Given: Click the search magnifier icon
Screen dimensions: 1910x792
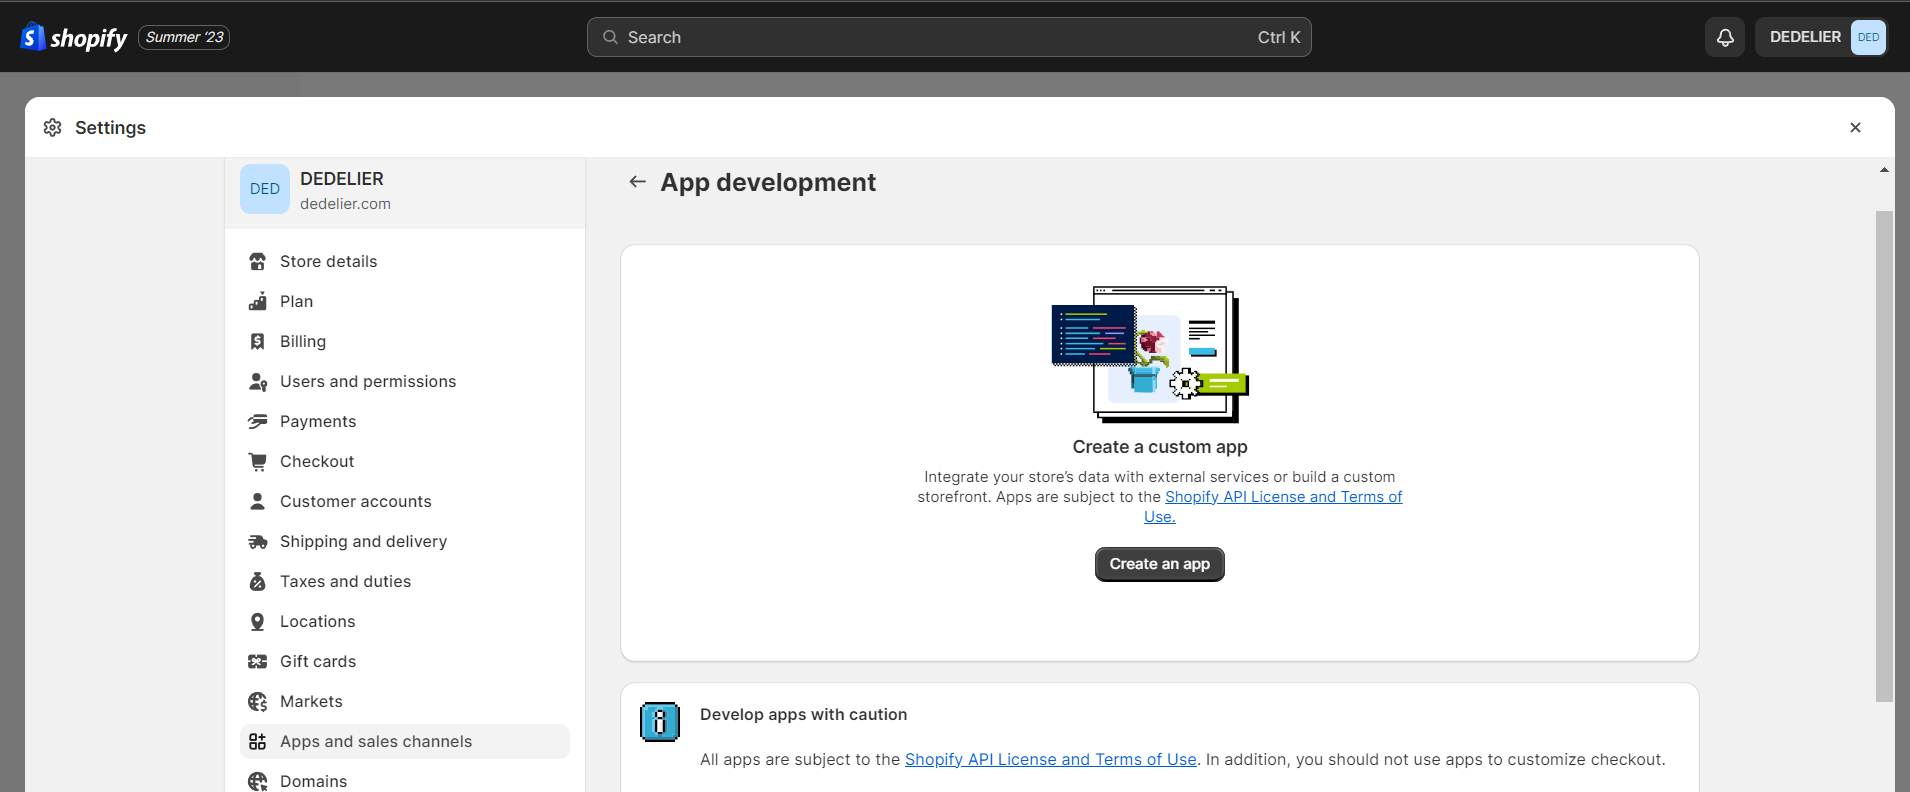Looking at the screenshot, I should point(610,37).
